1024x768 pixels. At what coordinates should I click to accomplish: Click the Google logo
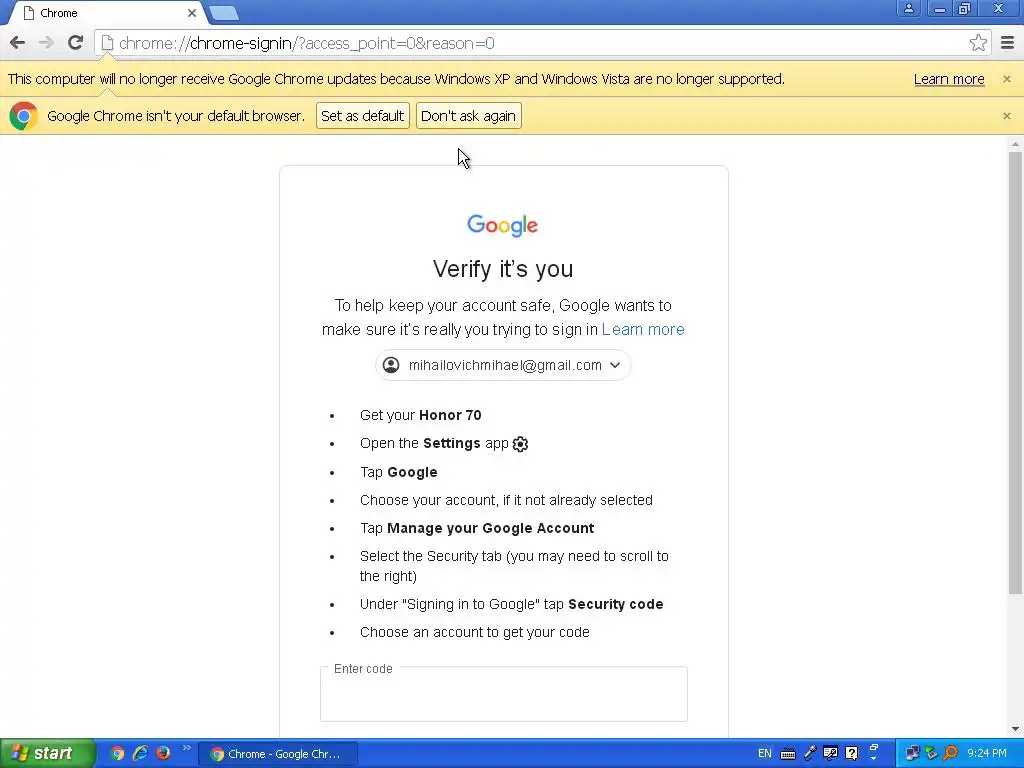pyautogui.click(x=502, y=225)
